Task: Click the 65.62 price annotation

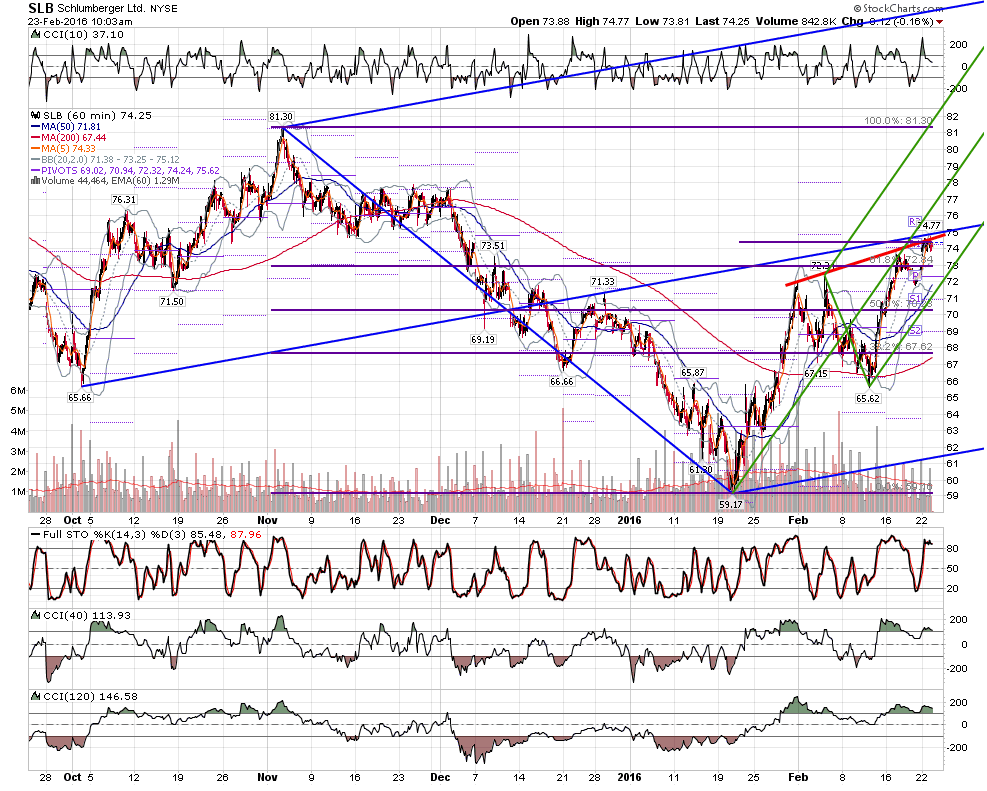Action: click(x=868, y=399)
